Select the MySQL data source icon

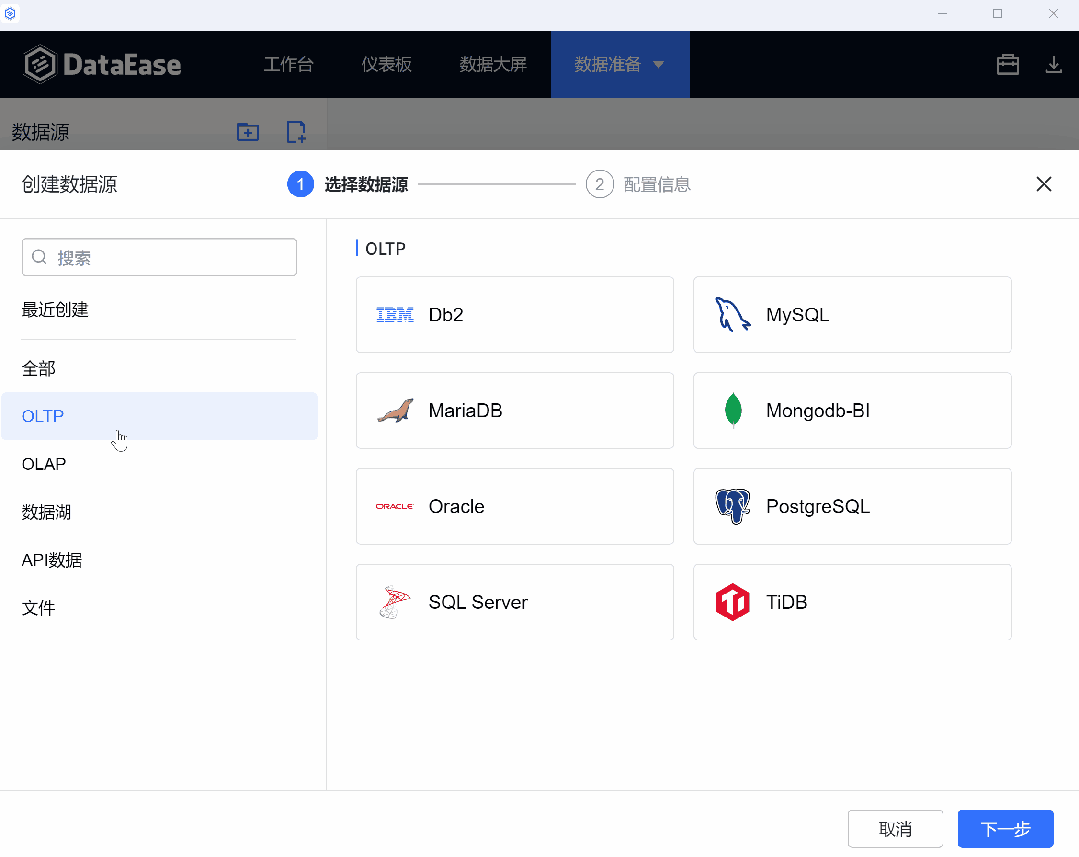852,314
